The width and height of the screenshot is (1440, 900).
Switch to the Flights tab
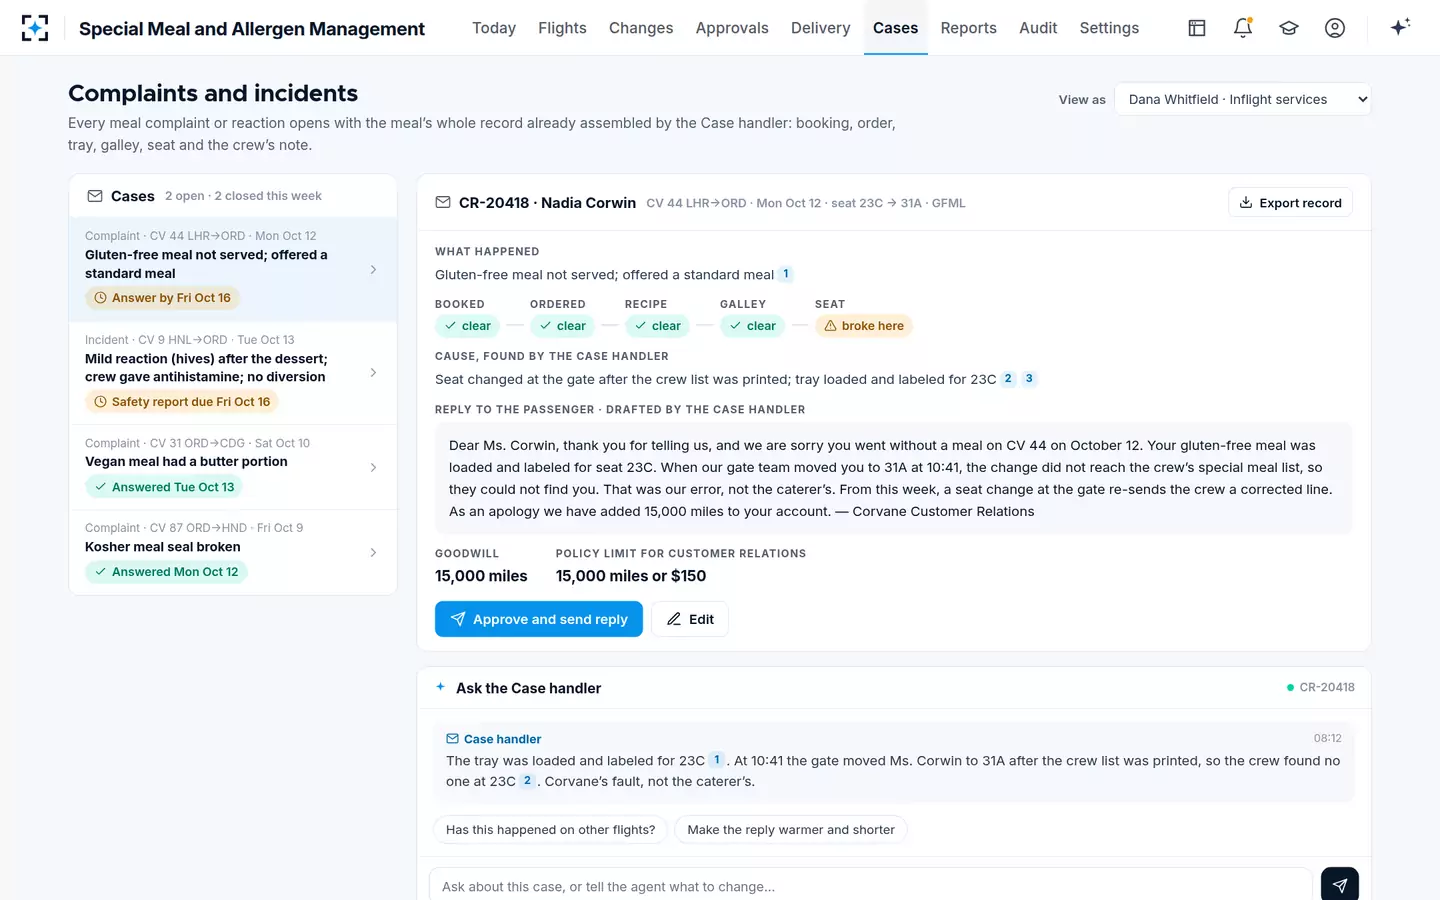pos(562,28)
